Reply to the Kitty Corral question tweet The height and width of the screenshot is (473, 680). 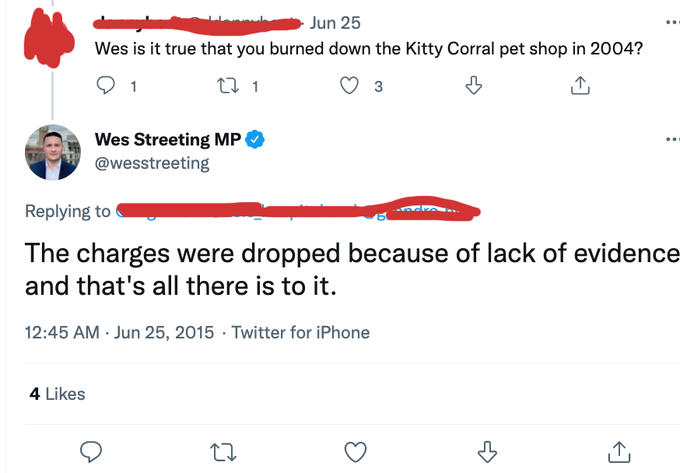tap(108, 87)
